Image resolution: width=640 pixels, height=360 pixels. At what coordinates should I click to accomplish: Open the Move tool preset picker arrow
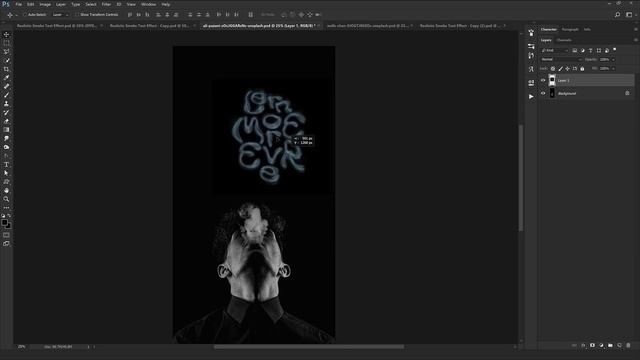coord(16,15)
